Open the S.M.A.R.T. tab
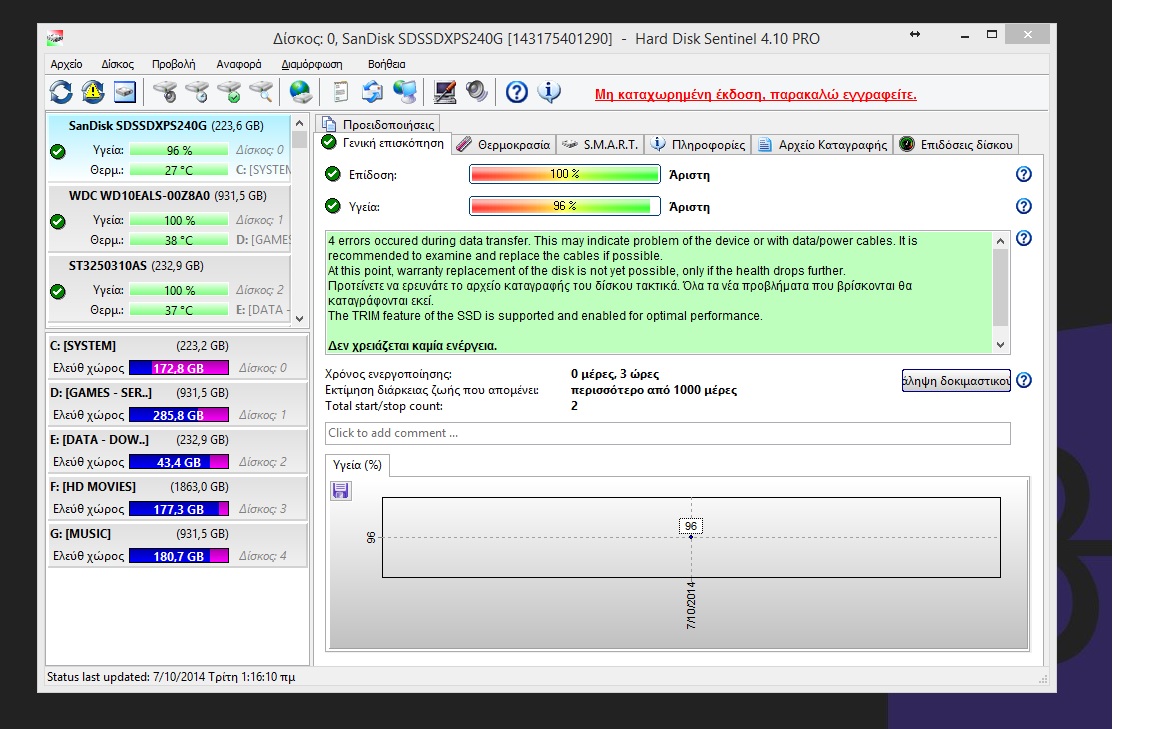Image resolution: width=1152 pixels, height=729 pixels. (x=600, y=145)
